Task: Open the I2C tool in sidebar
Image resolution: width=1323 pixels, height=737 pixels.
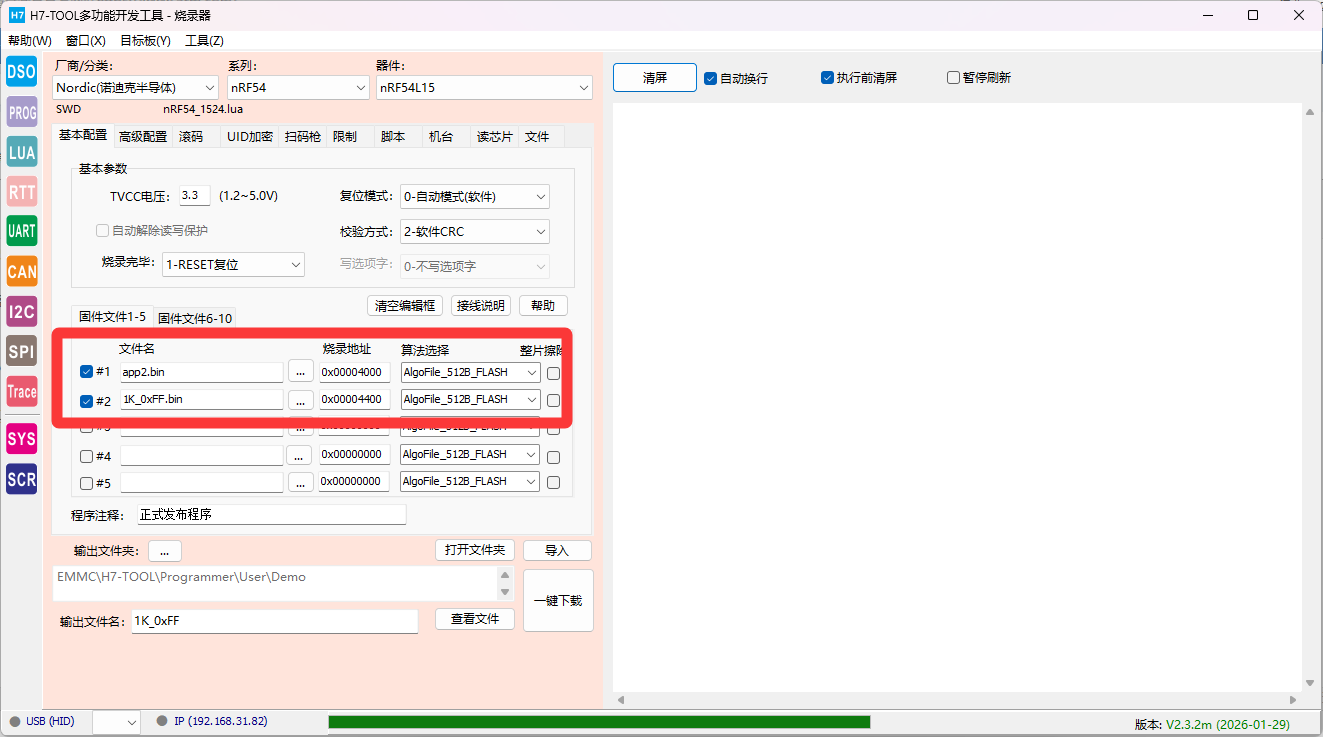Action: click(x=21, y=311)
